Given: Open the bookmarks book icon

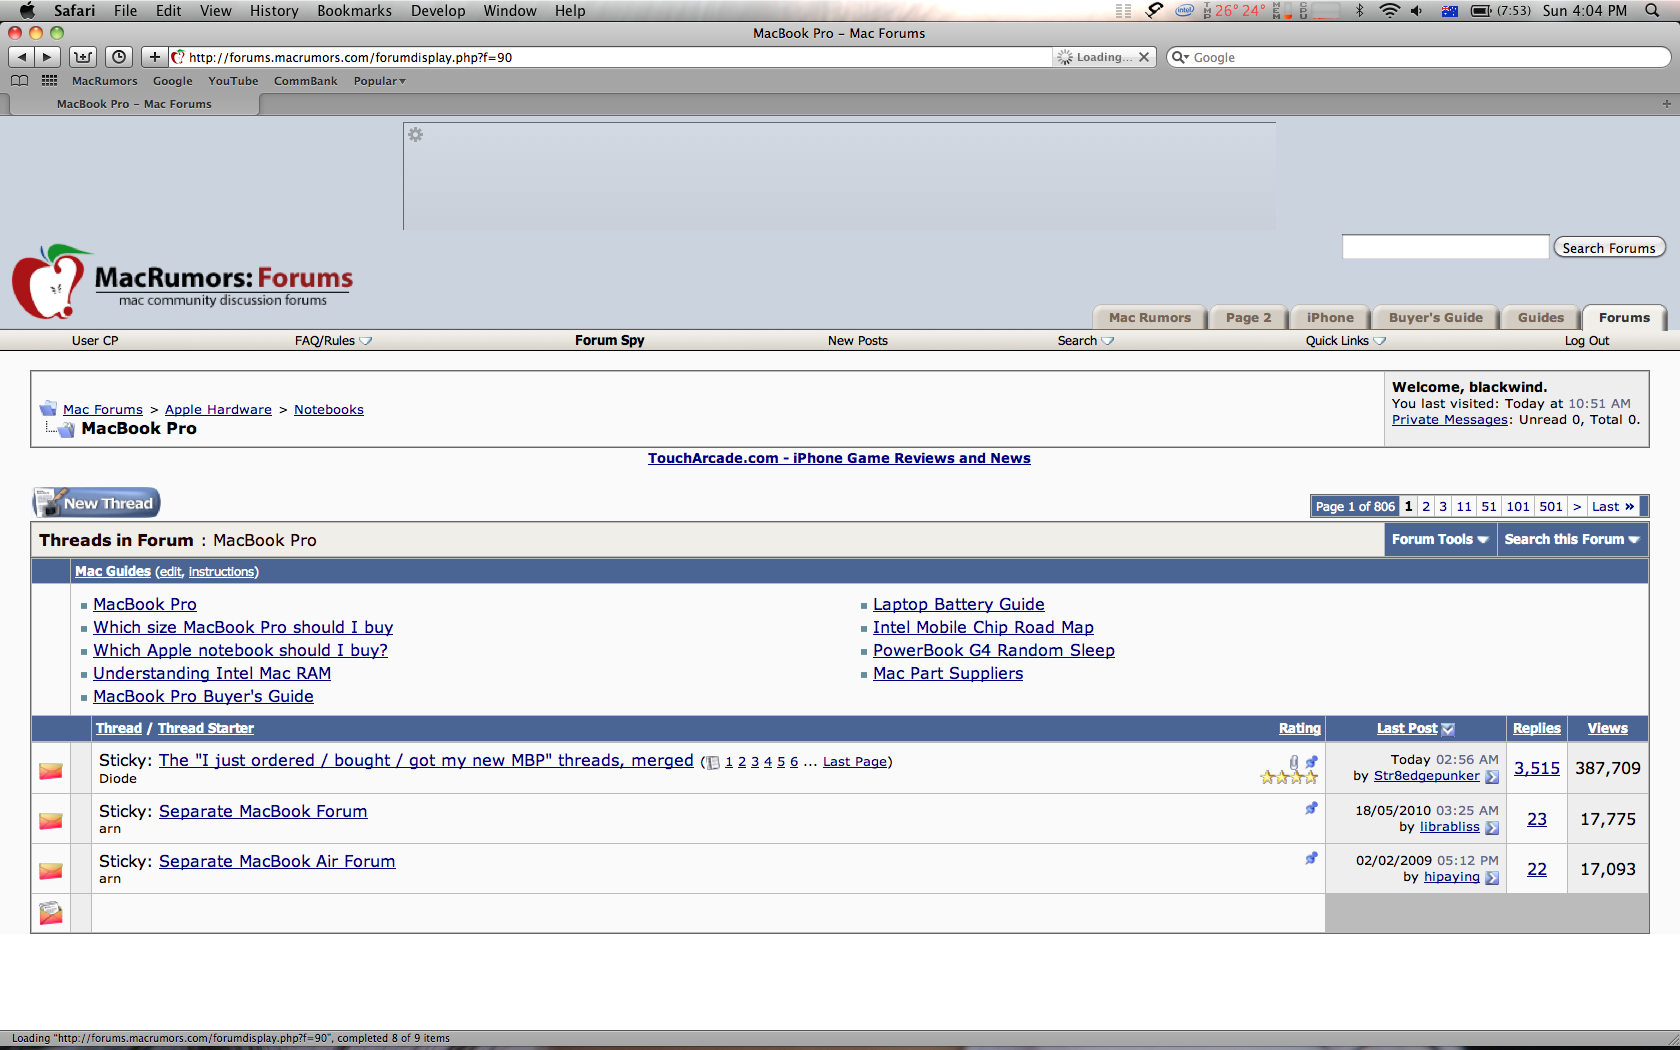Looking at the screenshot, I should (x=19, y=81).
